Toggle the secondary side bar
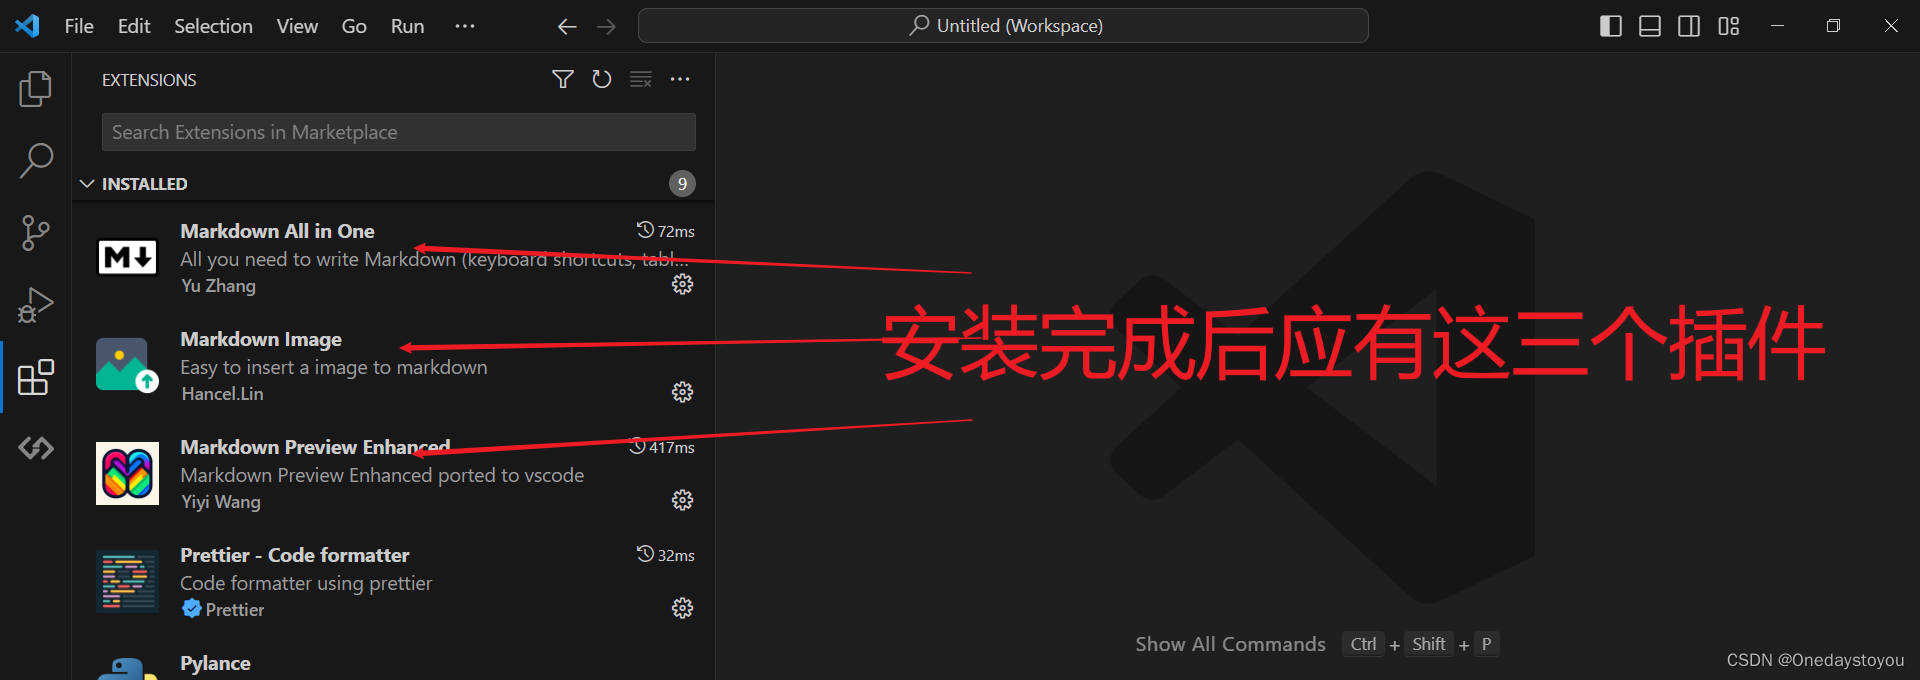The image size is (1920, 680). (x=1689, y=26)
